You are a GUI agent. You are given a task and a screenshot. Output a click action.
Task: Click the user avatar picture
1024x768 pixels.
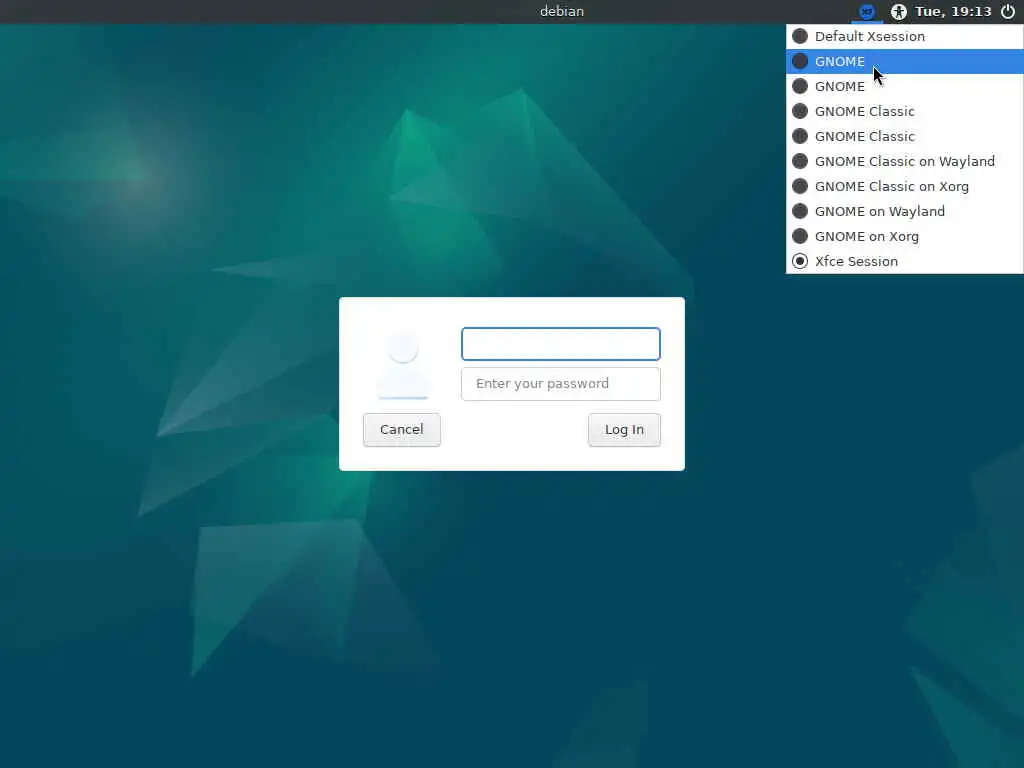(x=403, y=365)
